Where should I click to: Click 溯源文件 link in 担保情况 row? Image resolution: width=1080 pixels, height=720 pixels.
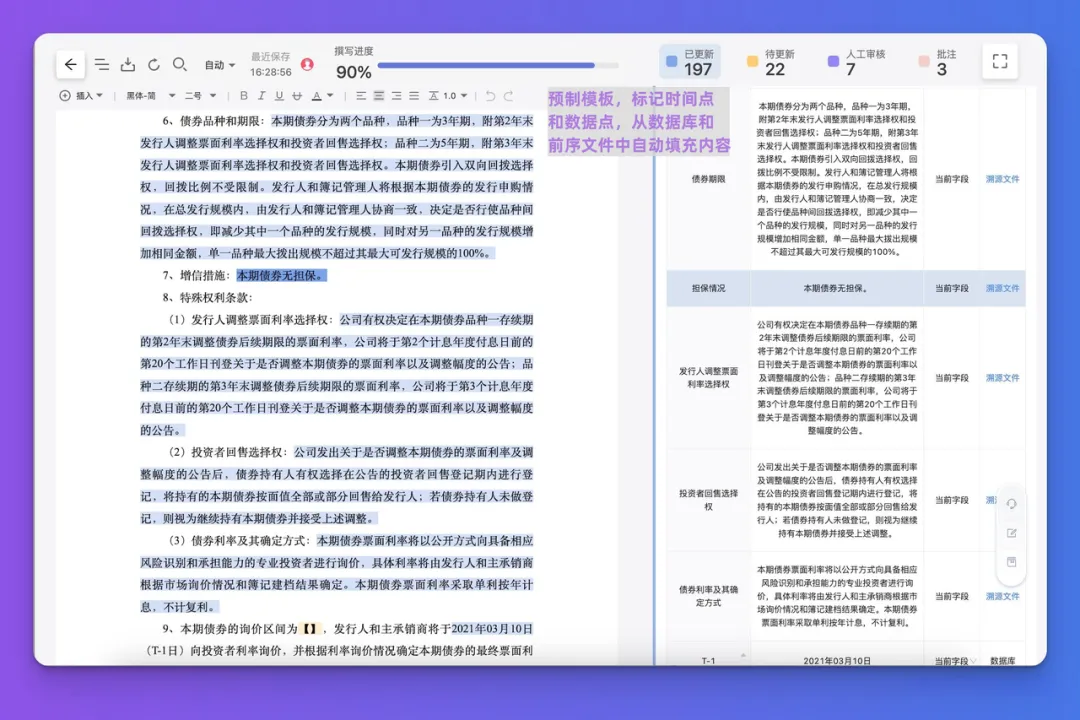point(1002,288)
